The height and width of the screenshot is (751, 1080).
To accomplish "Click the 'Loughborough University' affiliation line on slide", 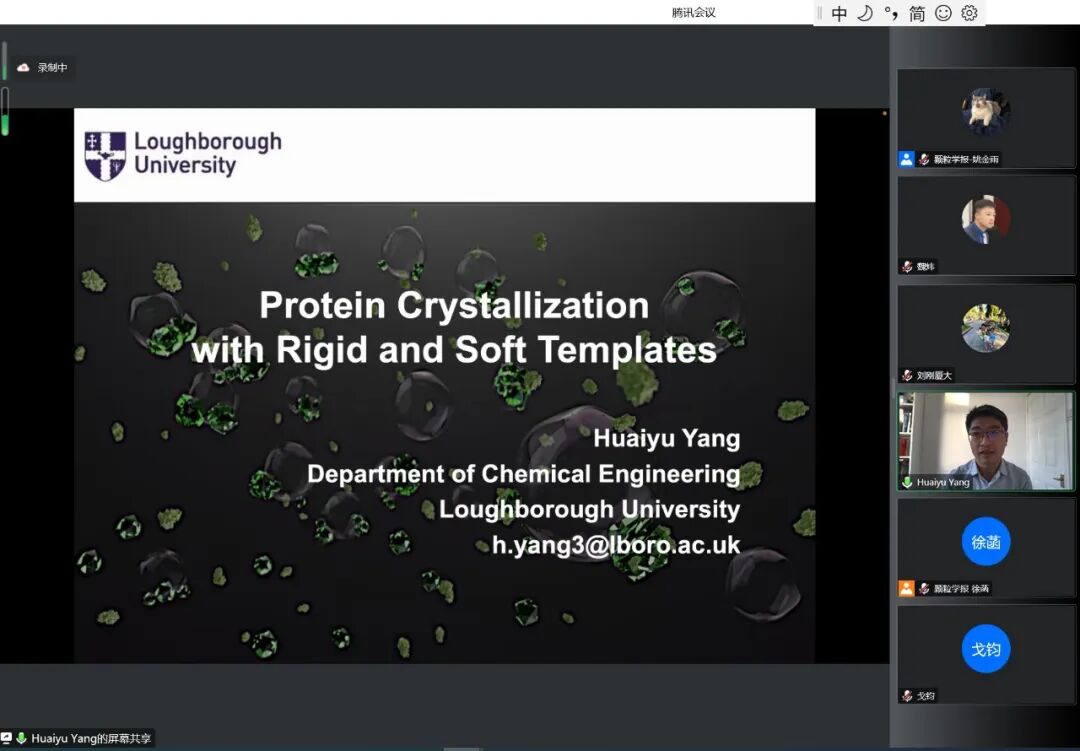I will pyautogui.click(x=590, y=509).
